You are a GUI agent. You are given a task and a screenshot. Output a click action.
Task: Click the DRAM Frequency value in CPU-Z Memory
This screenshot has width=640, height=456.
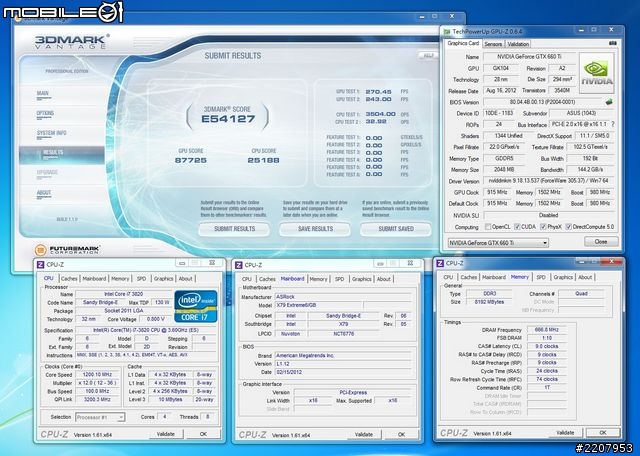[x=547, y=329]
